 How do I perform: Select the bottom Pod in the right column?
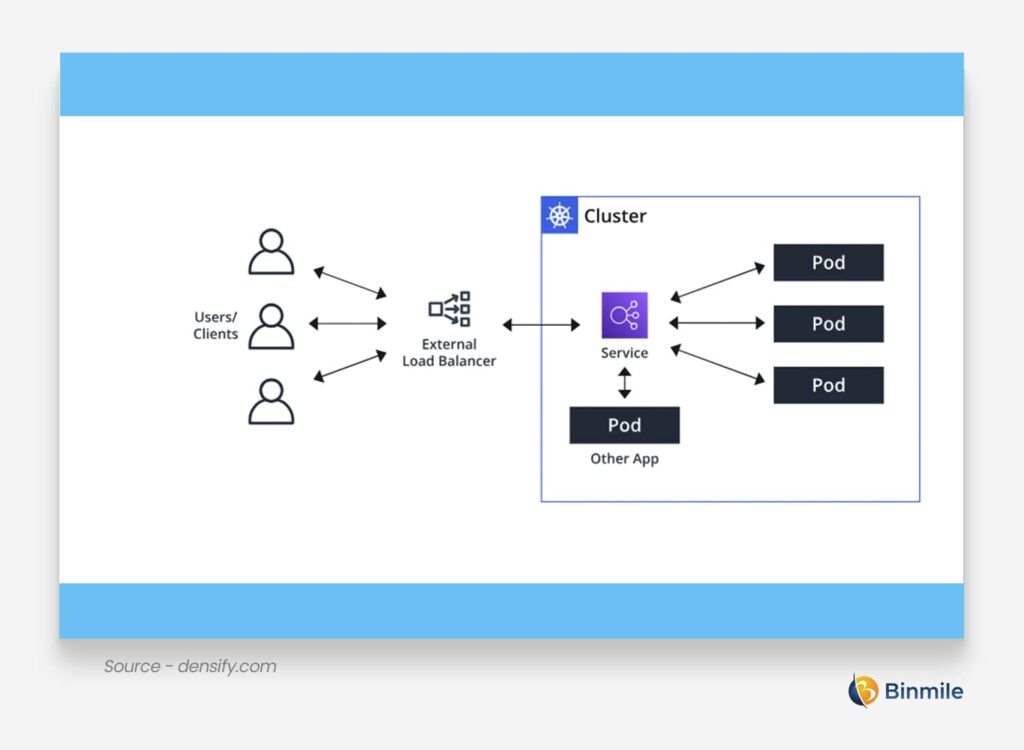pyautogui.click(x=828, y=385)
